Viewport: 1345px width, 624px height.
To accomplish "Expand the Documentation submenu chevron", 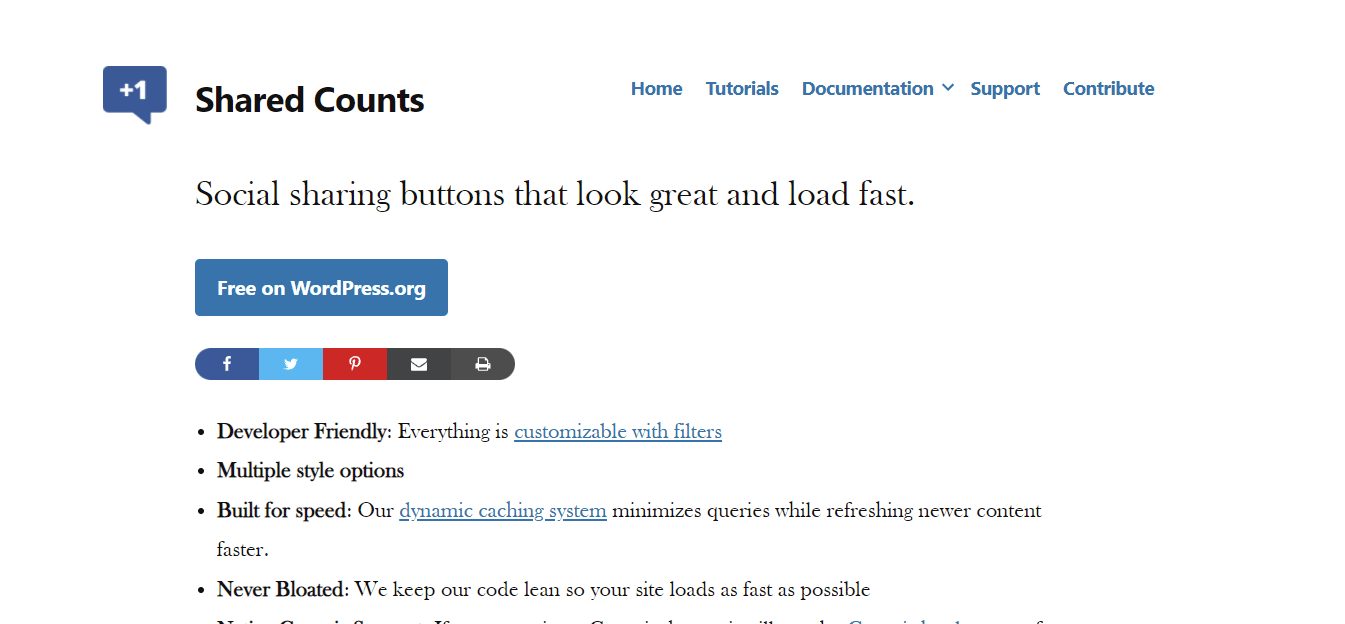I will (x=948, y=89).
